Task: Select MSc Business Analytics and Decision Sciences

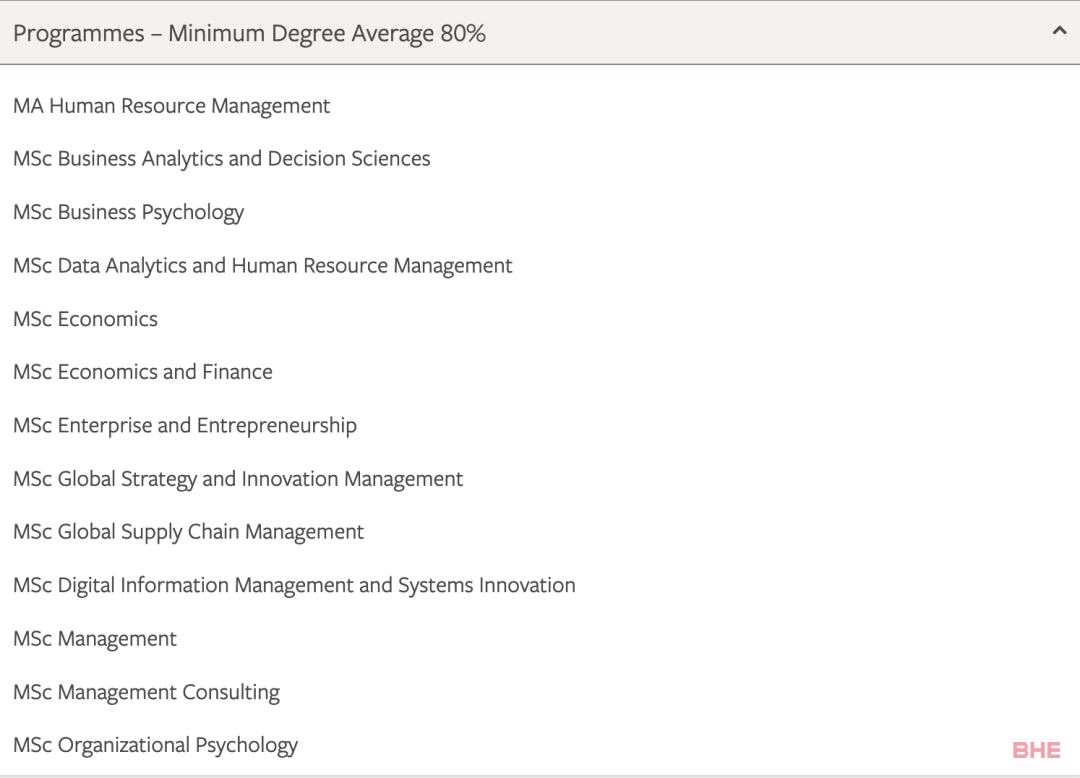Action: click(221, 159)
